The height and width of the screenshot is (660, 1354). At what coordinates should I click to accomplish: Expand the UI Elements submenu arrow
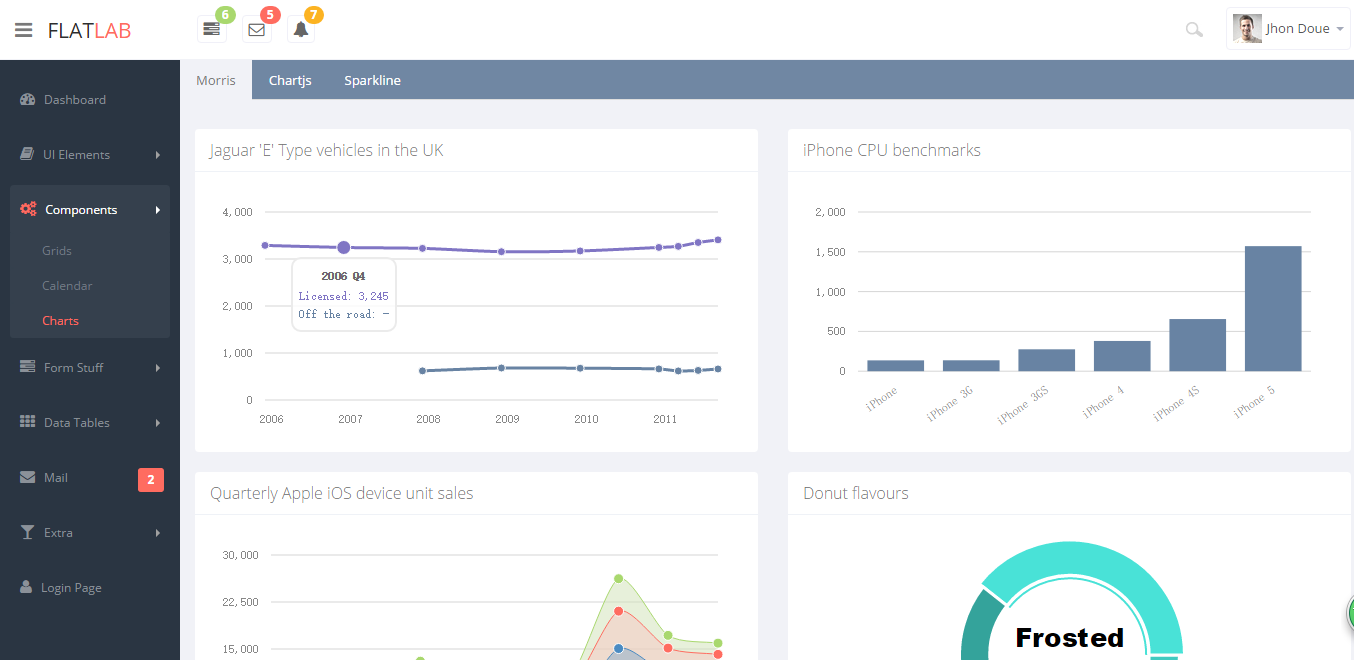coord(158,155)
